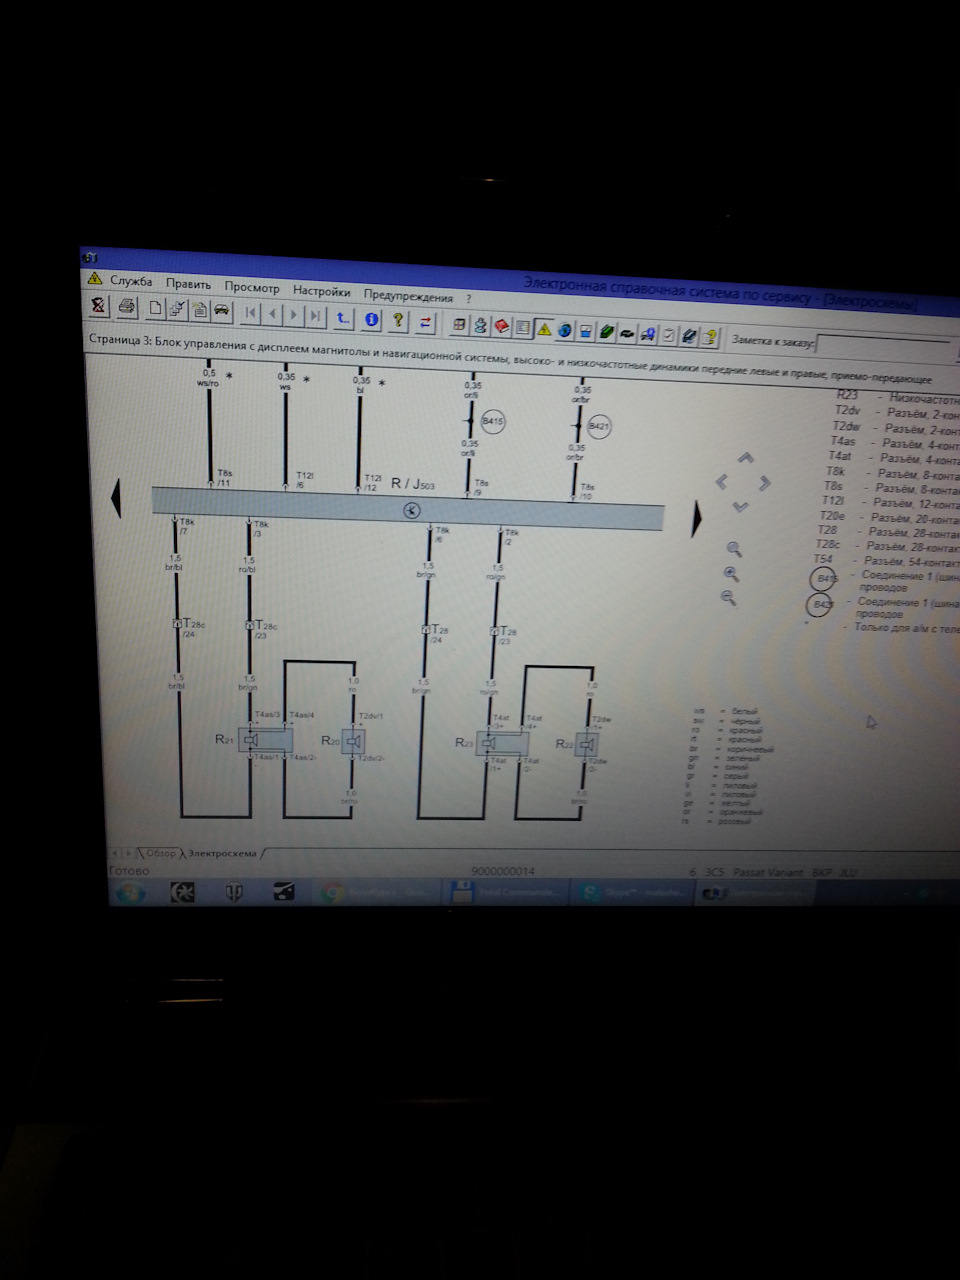Image resolution: width=960 pixels, height=1280 pixels.
Task: Go to first page toolbar arrow
Action: (x=250, y=314)
